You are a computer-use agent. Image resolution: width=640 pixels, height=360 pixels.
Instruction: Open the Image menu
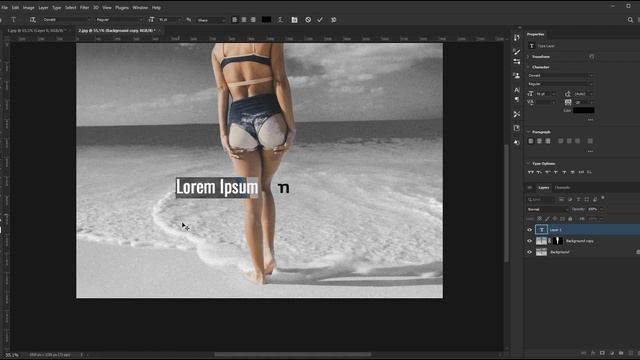tap(29, 7)
